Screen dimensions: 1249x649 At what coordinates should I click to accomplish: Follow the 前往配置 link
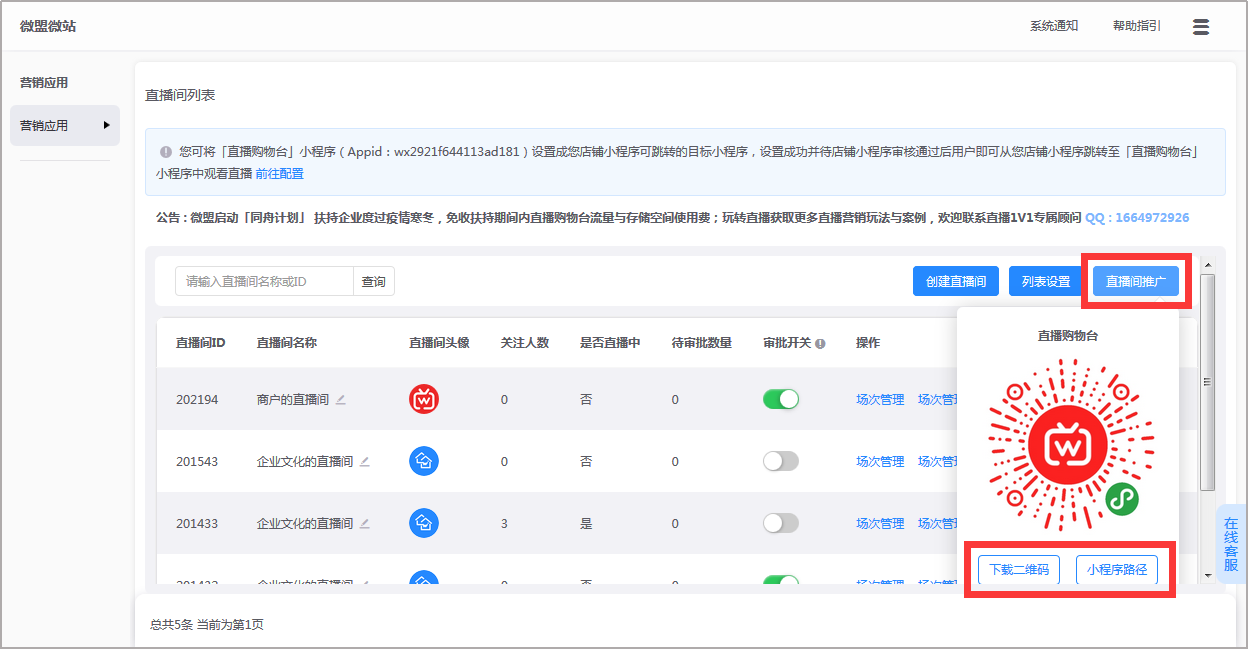click(280, 174)
